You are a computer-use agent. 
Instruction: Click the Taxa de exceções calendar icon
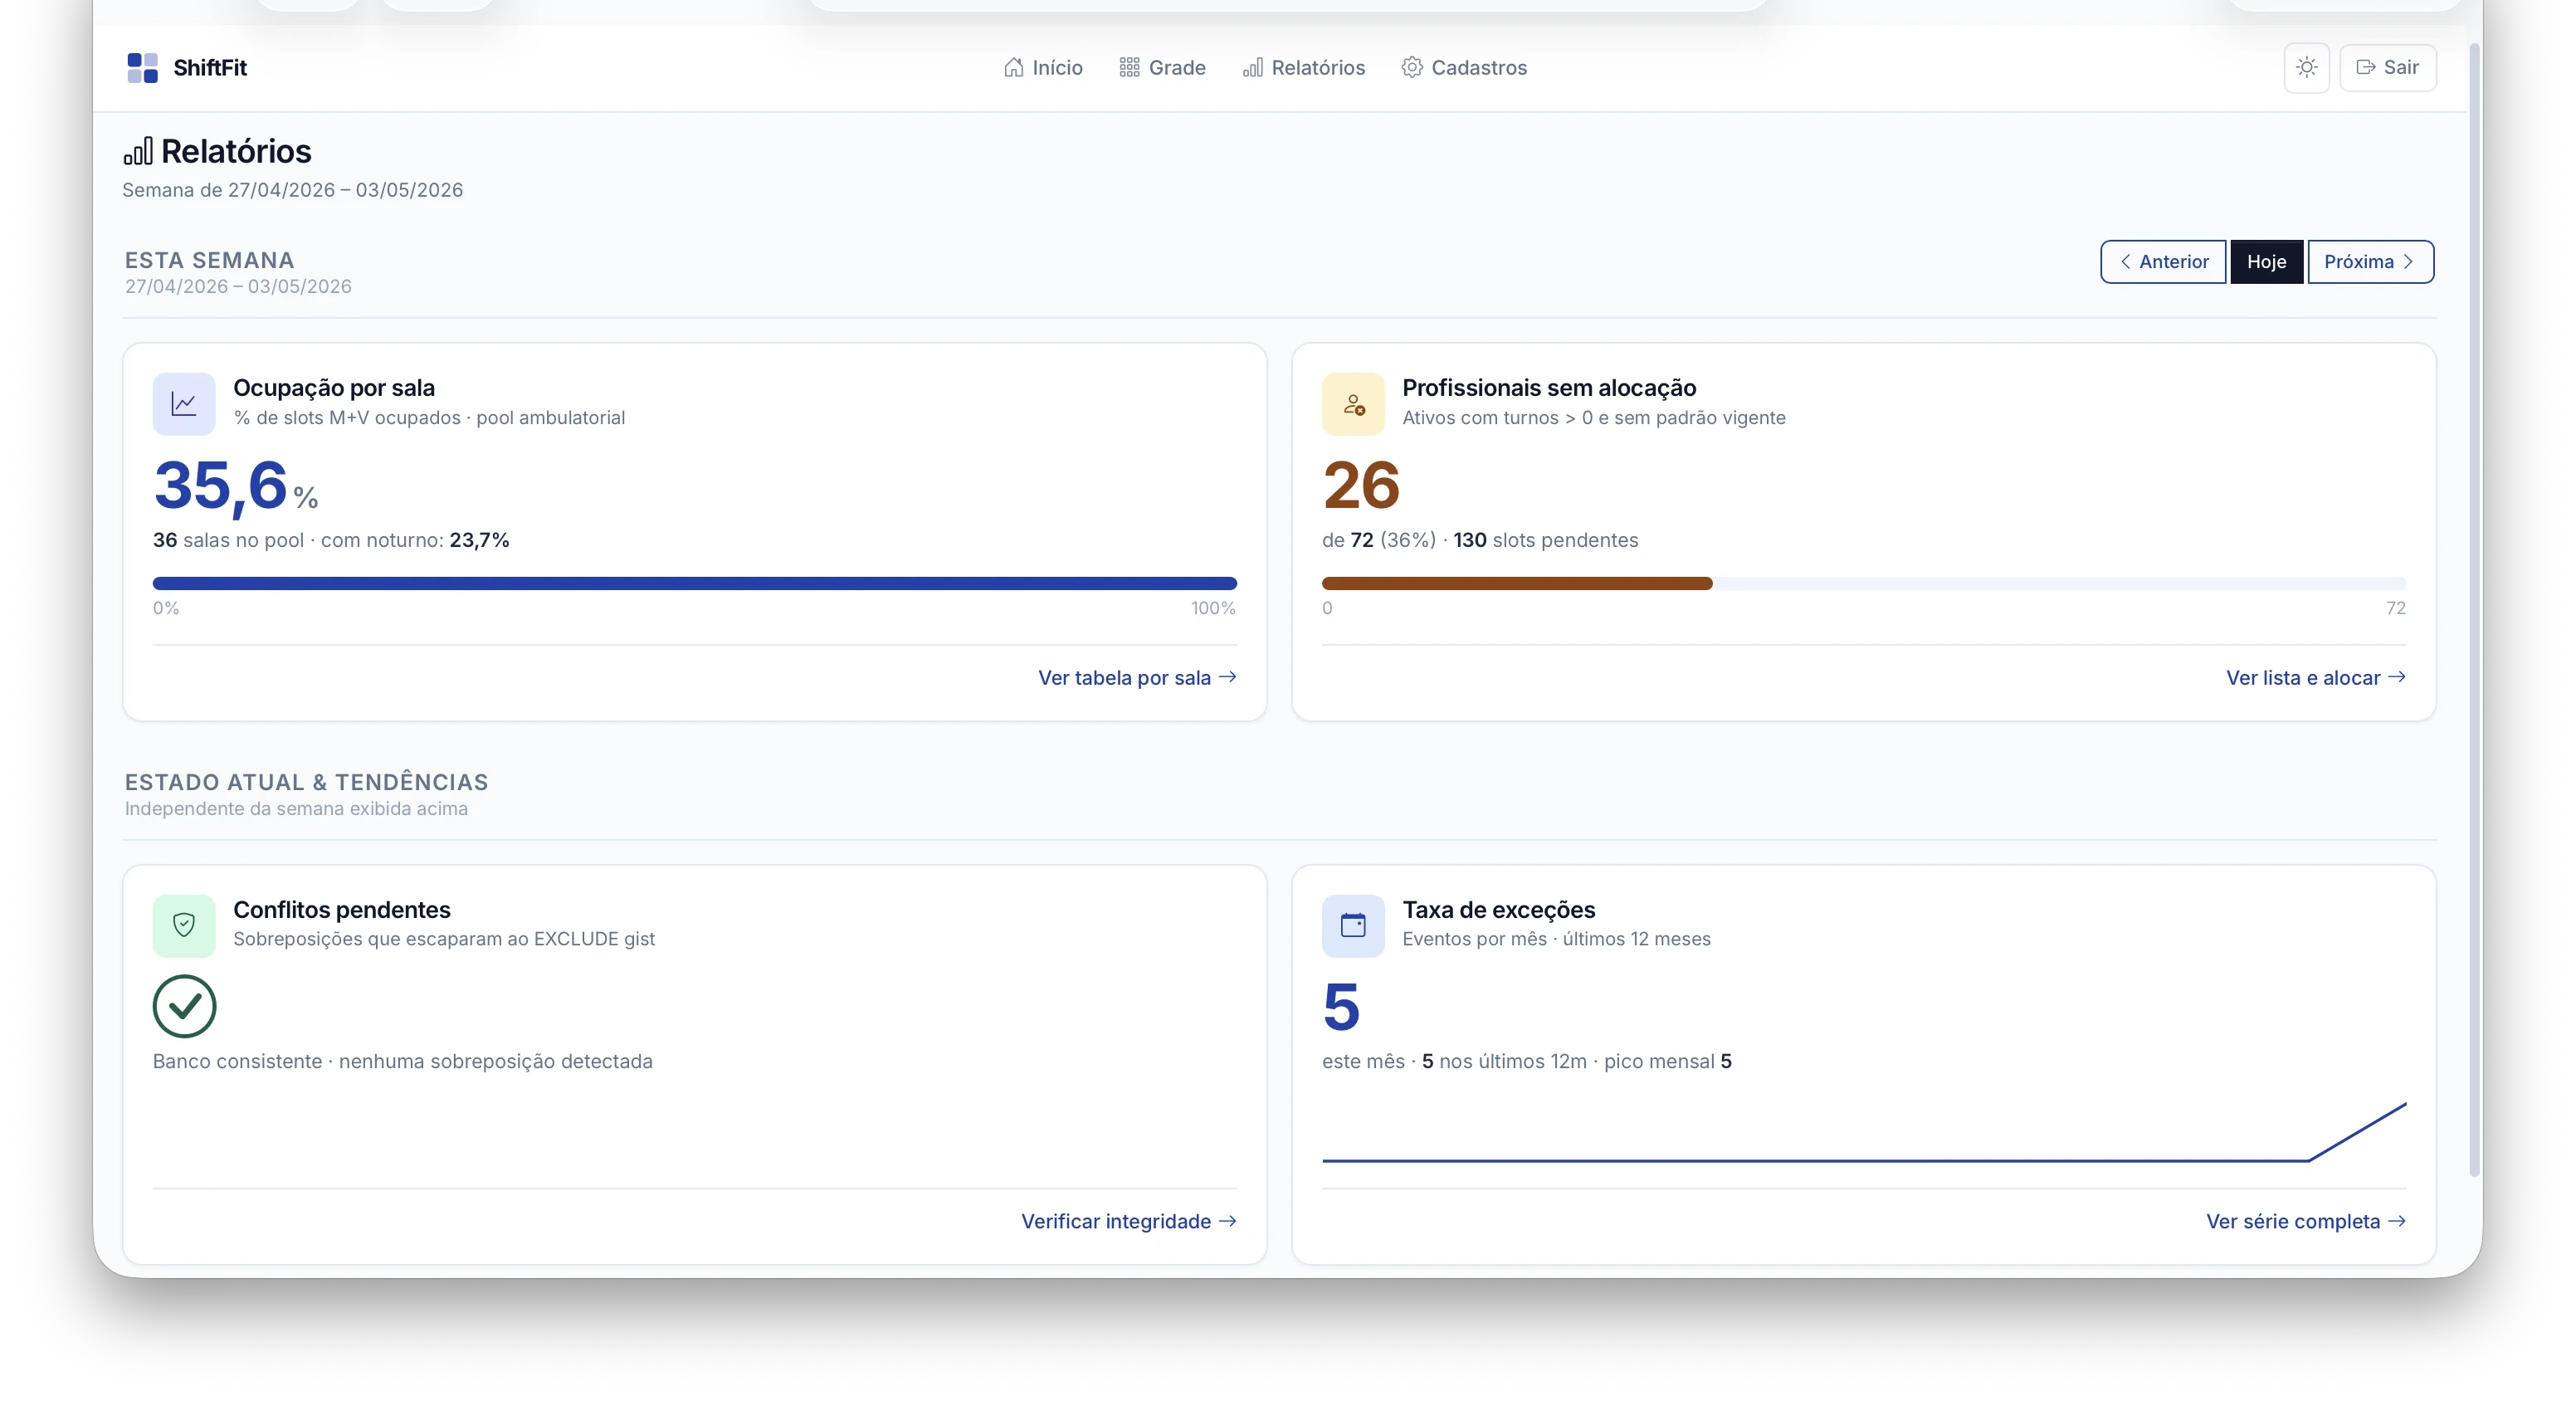coord(1353,925)
